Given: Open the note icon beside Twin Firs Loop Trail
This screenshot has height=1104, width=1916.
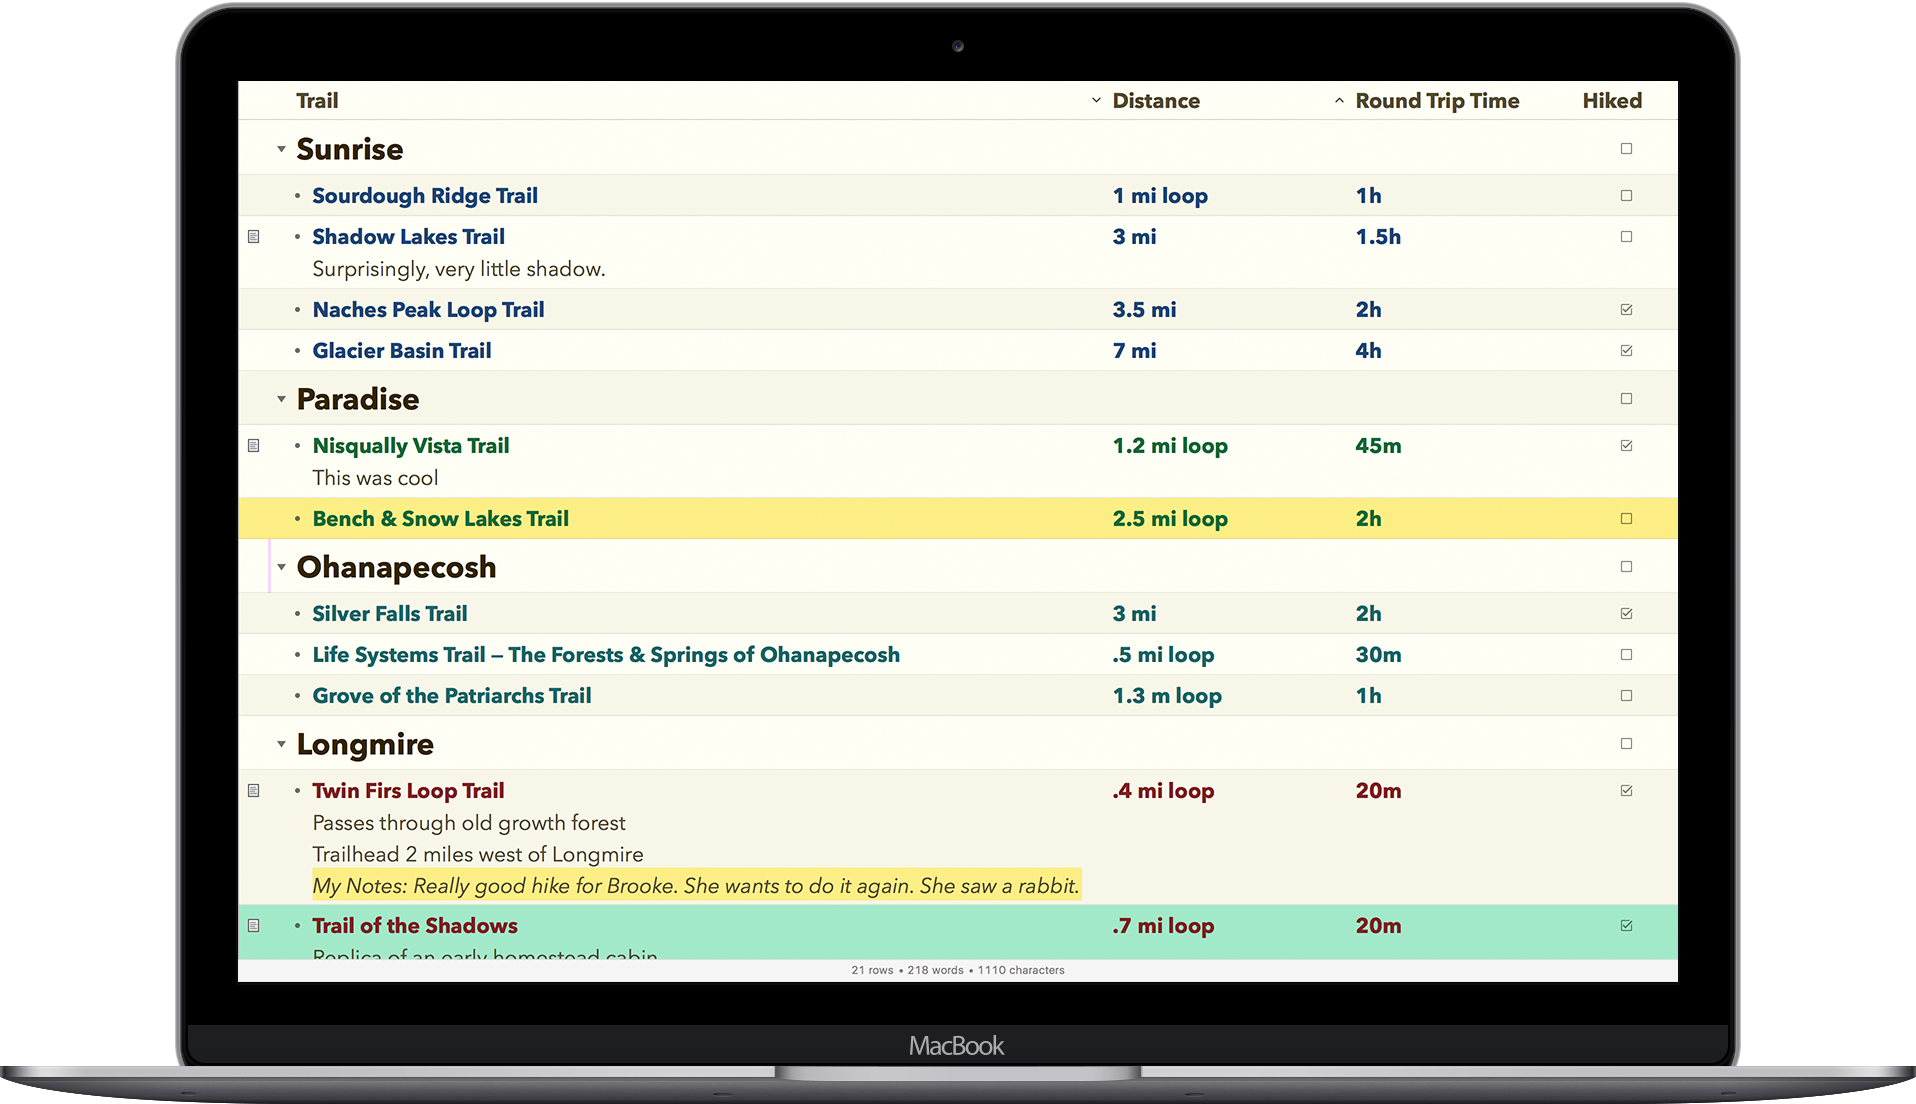Looking at the screenshot, I should [x=253, y=791].
